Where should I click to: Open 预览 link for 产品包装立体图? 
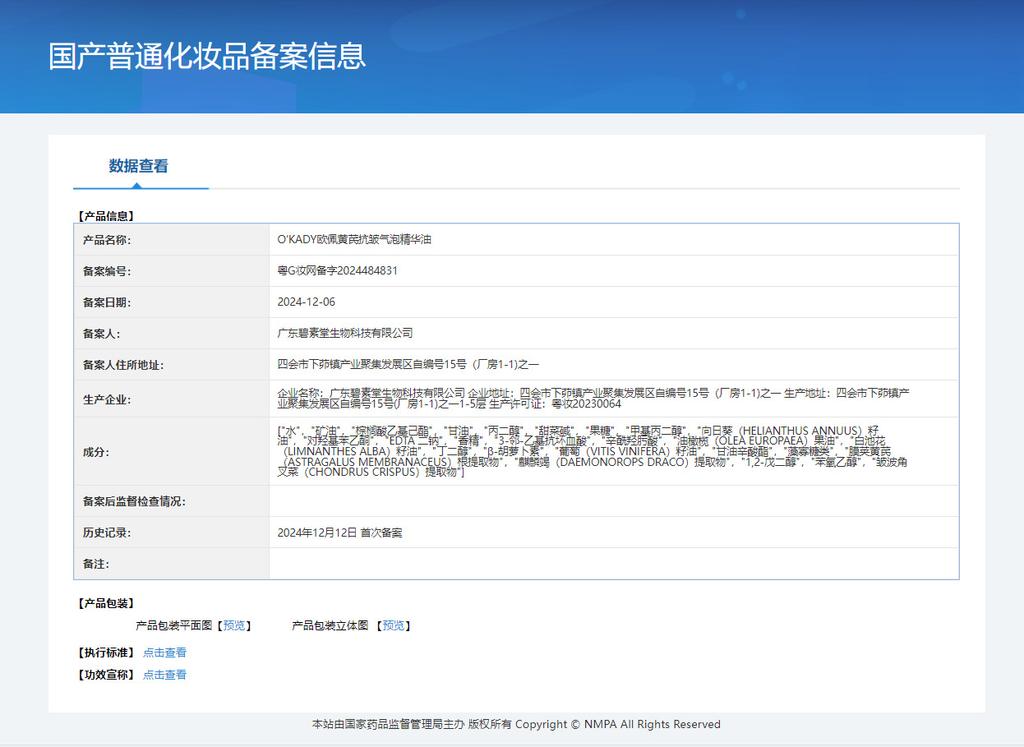[393, 626]
